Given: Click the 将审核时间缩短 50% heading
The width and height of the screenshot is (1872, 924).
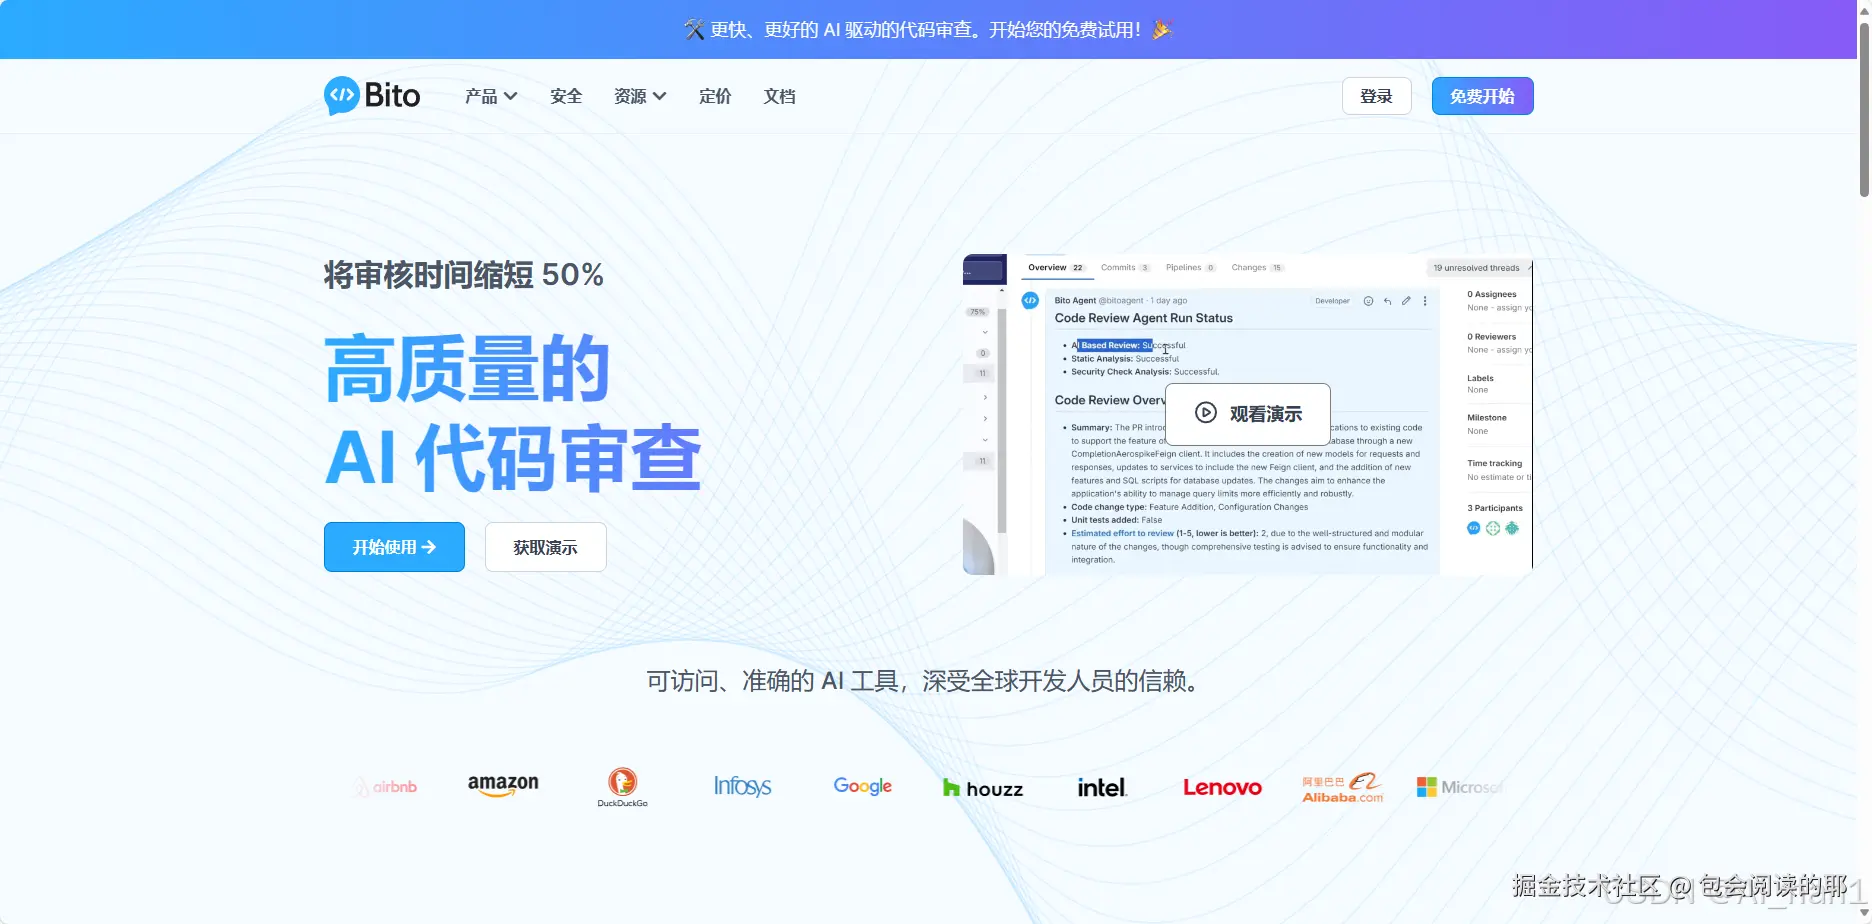Looking at the screenshot, I should [464, 275].
